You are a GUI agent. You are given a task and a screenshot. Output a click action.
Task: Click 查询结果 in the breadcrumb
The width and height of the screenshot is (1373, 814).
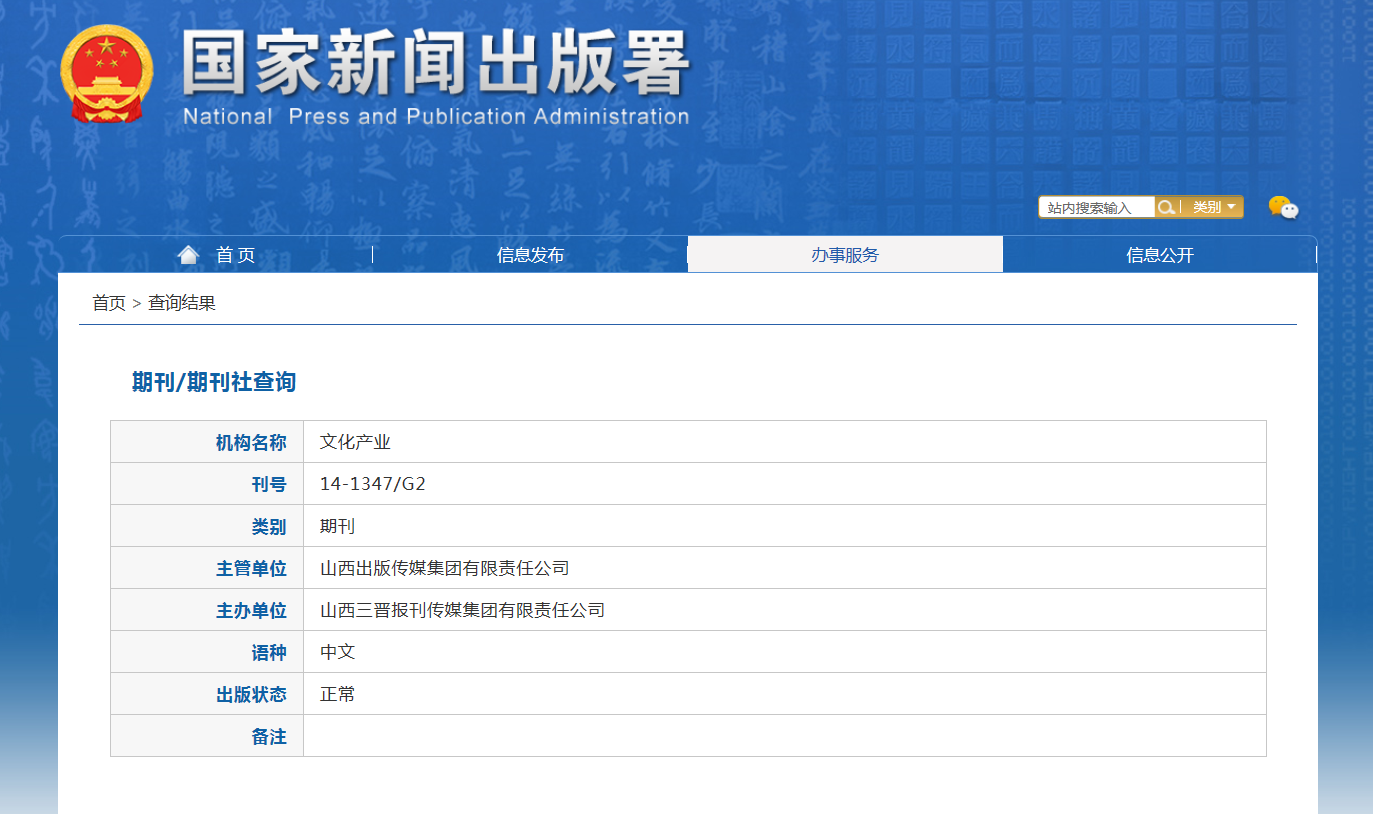(182, 303)
